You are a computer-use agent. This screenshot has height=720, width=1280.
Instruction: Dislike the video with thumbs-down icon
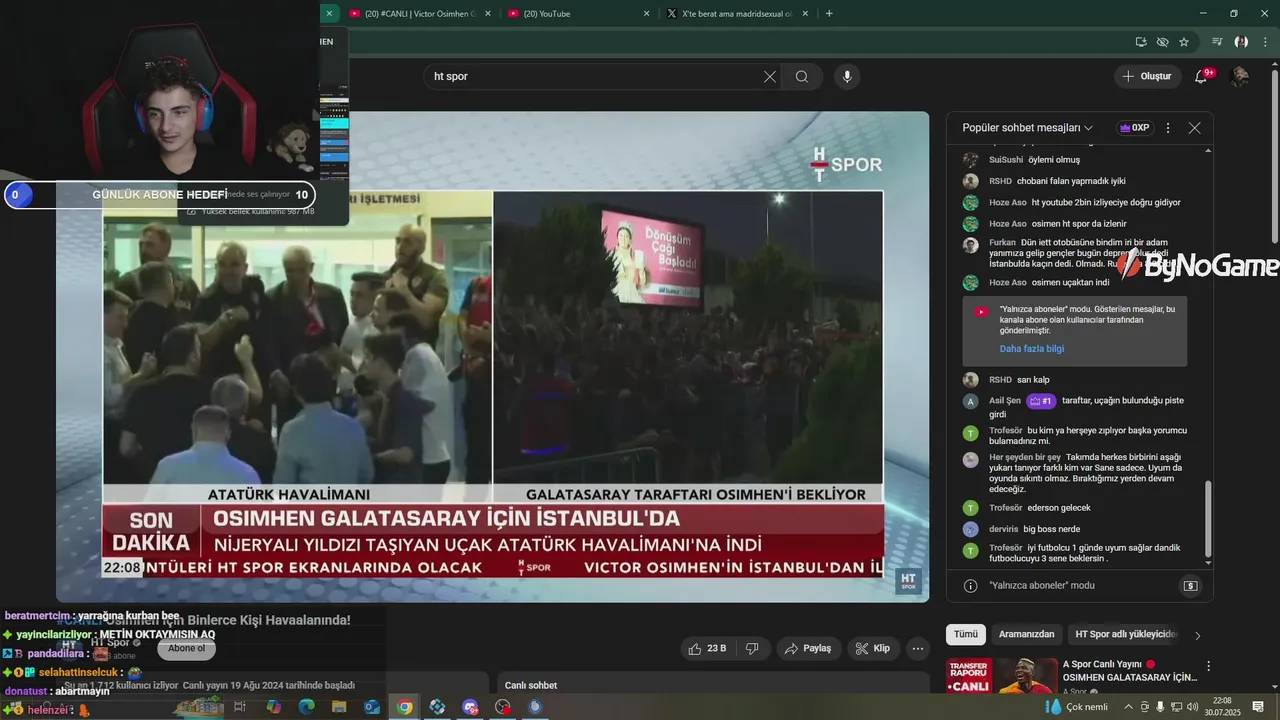[x=752, y=648]
